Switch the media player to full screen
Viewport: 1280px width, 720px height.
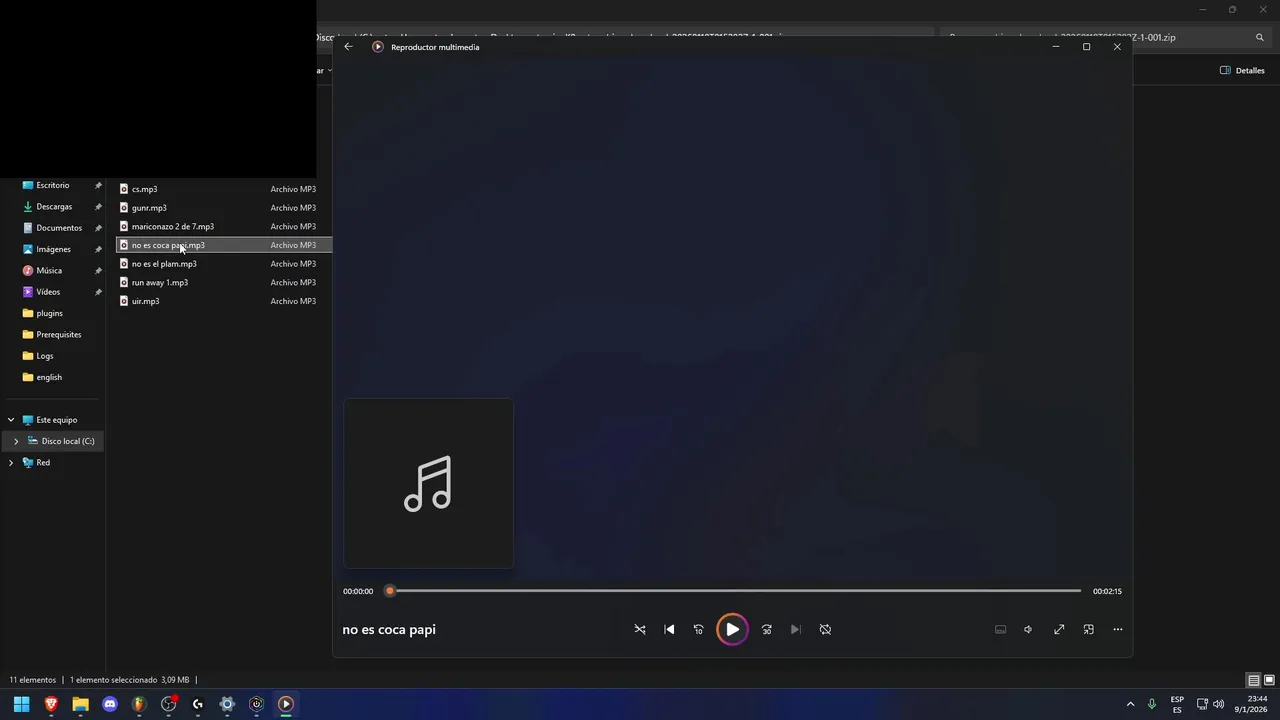coord(1059,629)
